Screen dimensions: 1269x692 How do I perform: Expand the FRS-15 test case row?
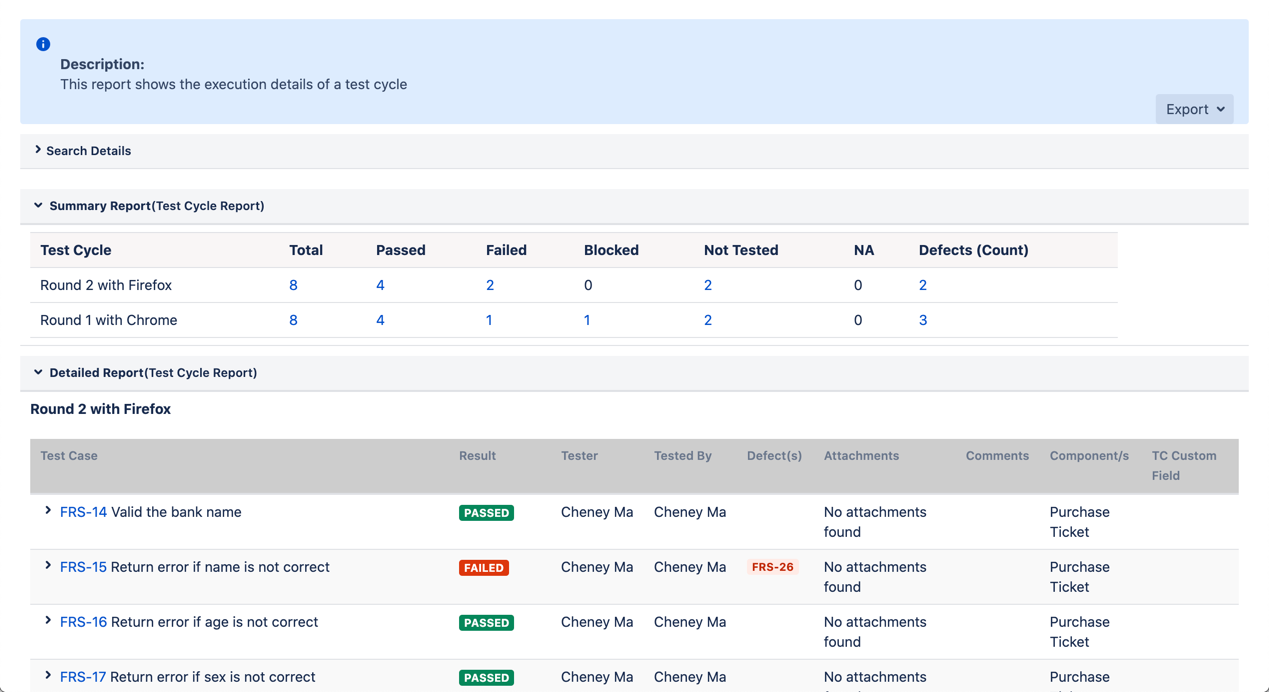[48, 566]
